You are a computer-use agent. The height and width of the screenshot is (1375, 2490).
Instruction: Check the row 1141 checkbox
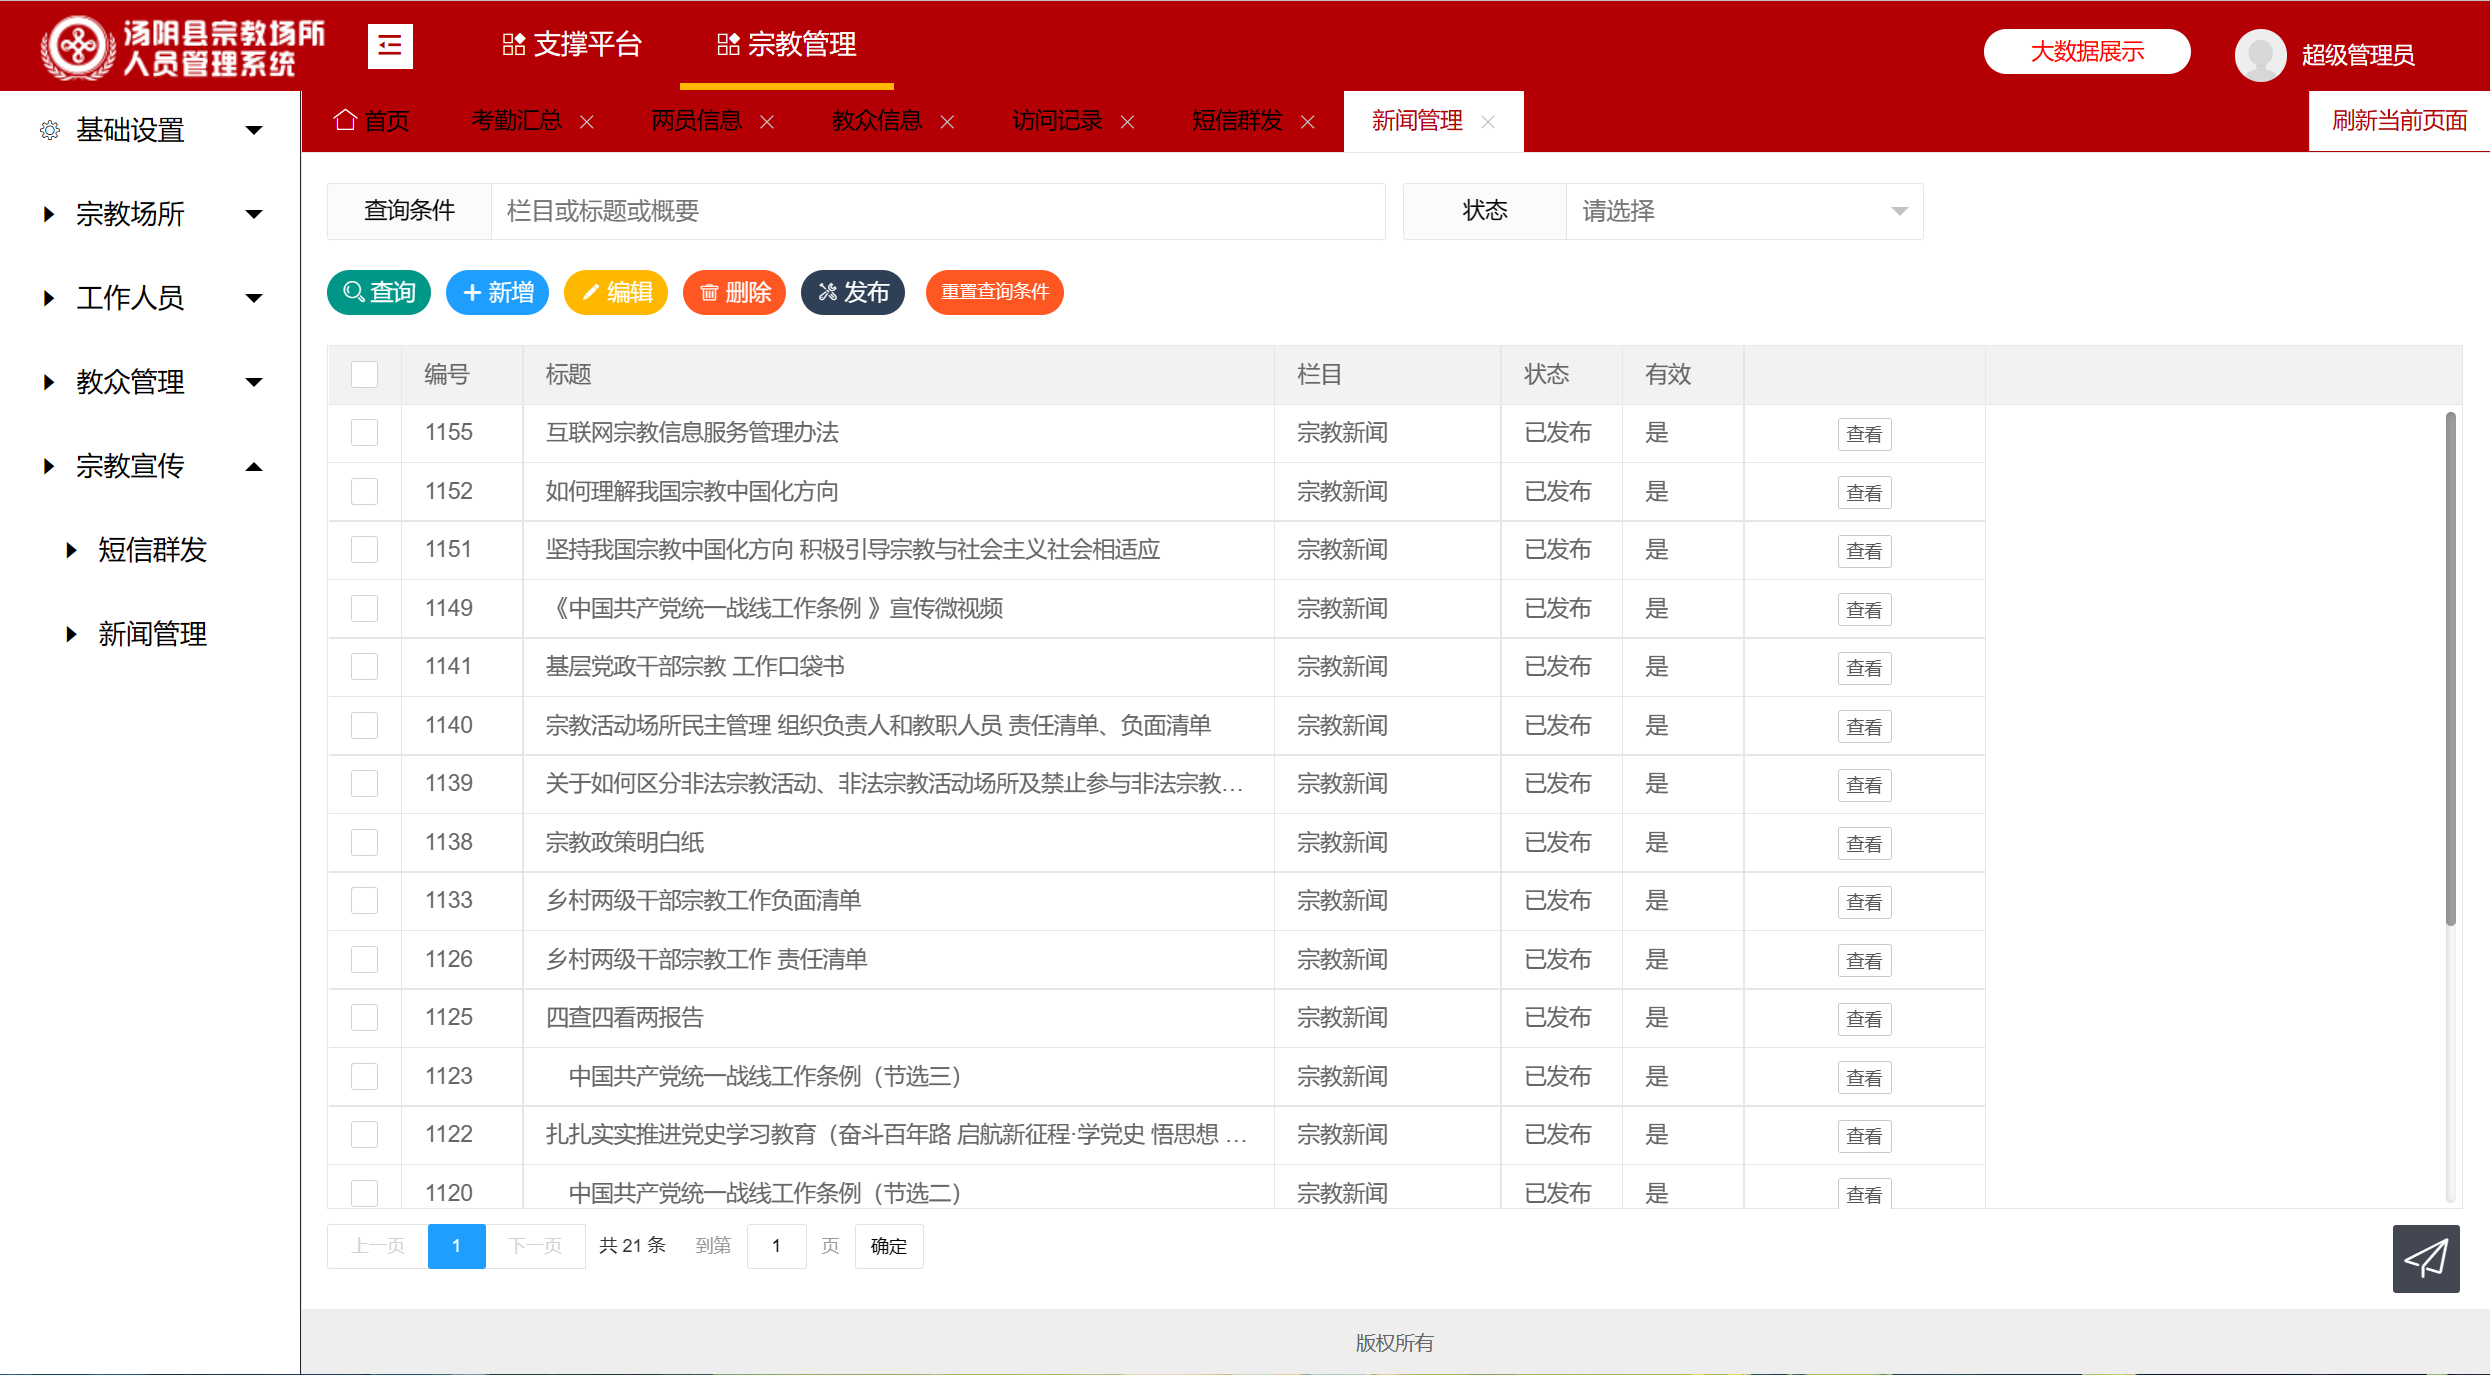(x=364, y=667)
